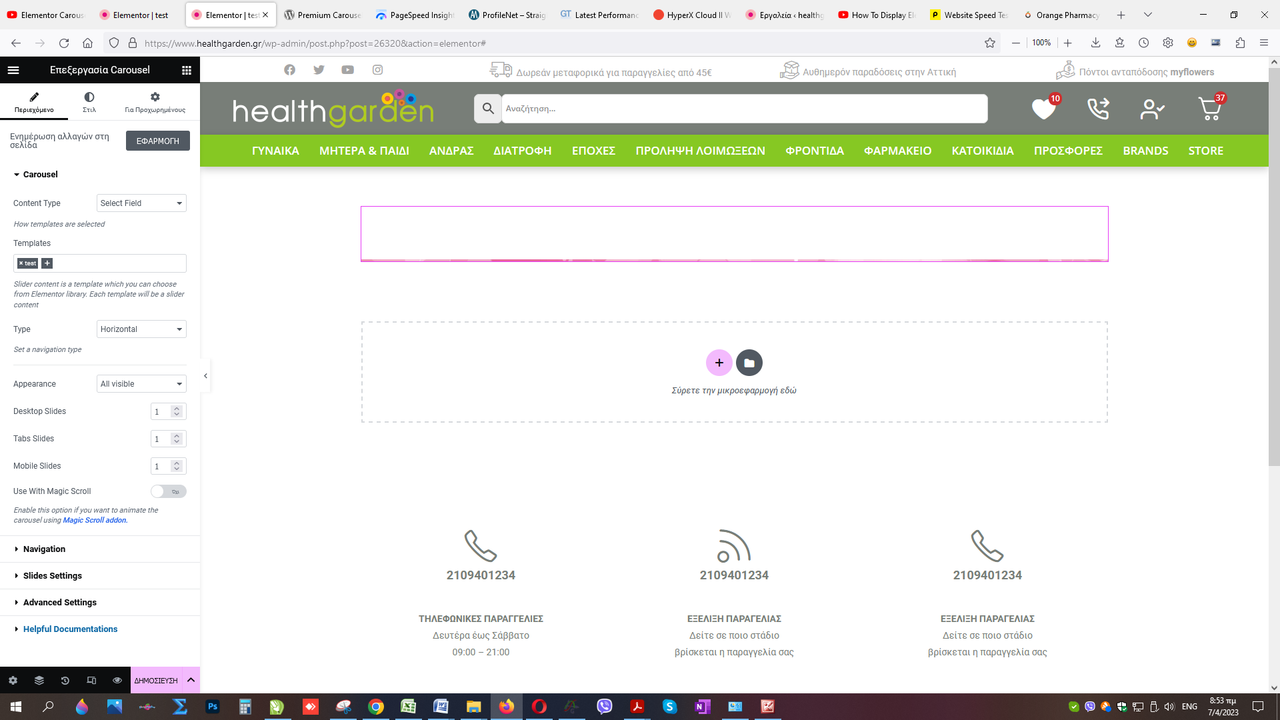Toggle Responsive mode icon
Image resolution: width=1280 pixels, height=720 pixels.
tap(91, 680)
